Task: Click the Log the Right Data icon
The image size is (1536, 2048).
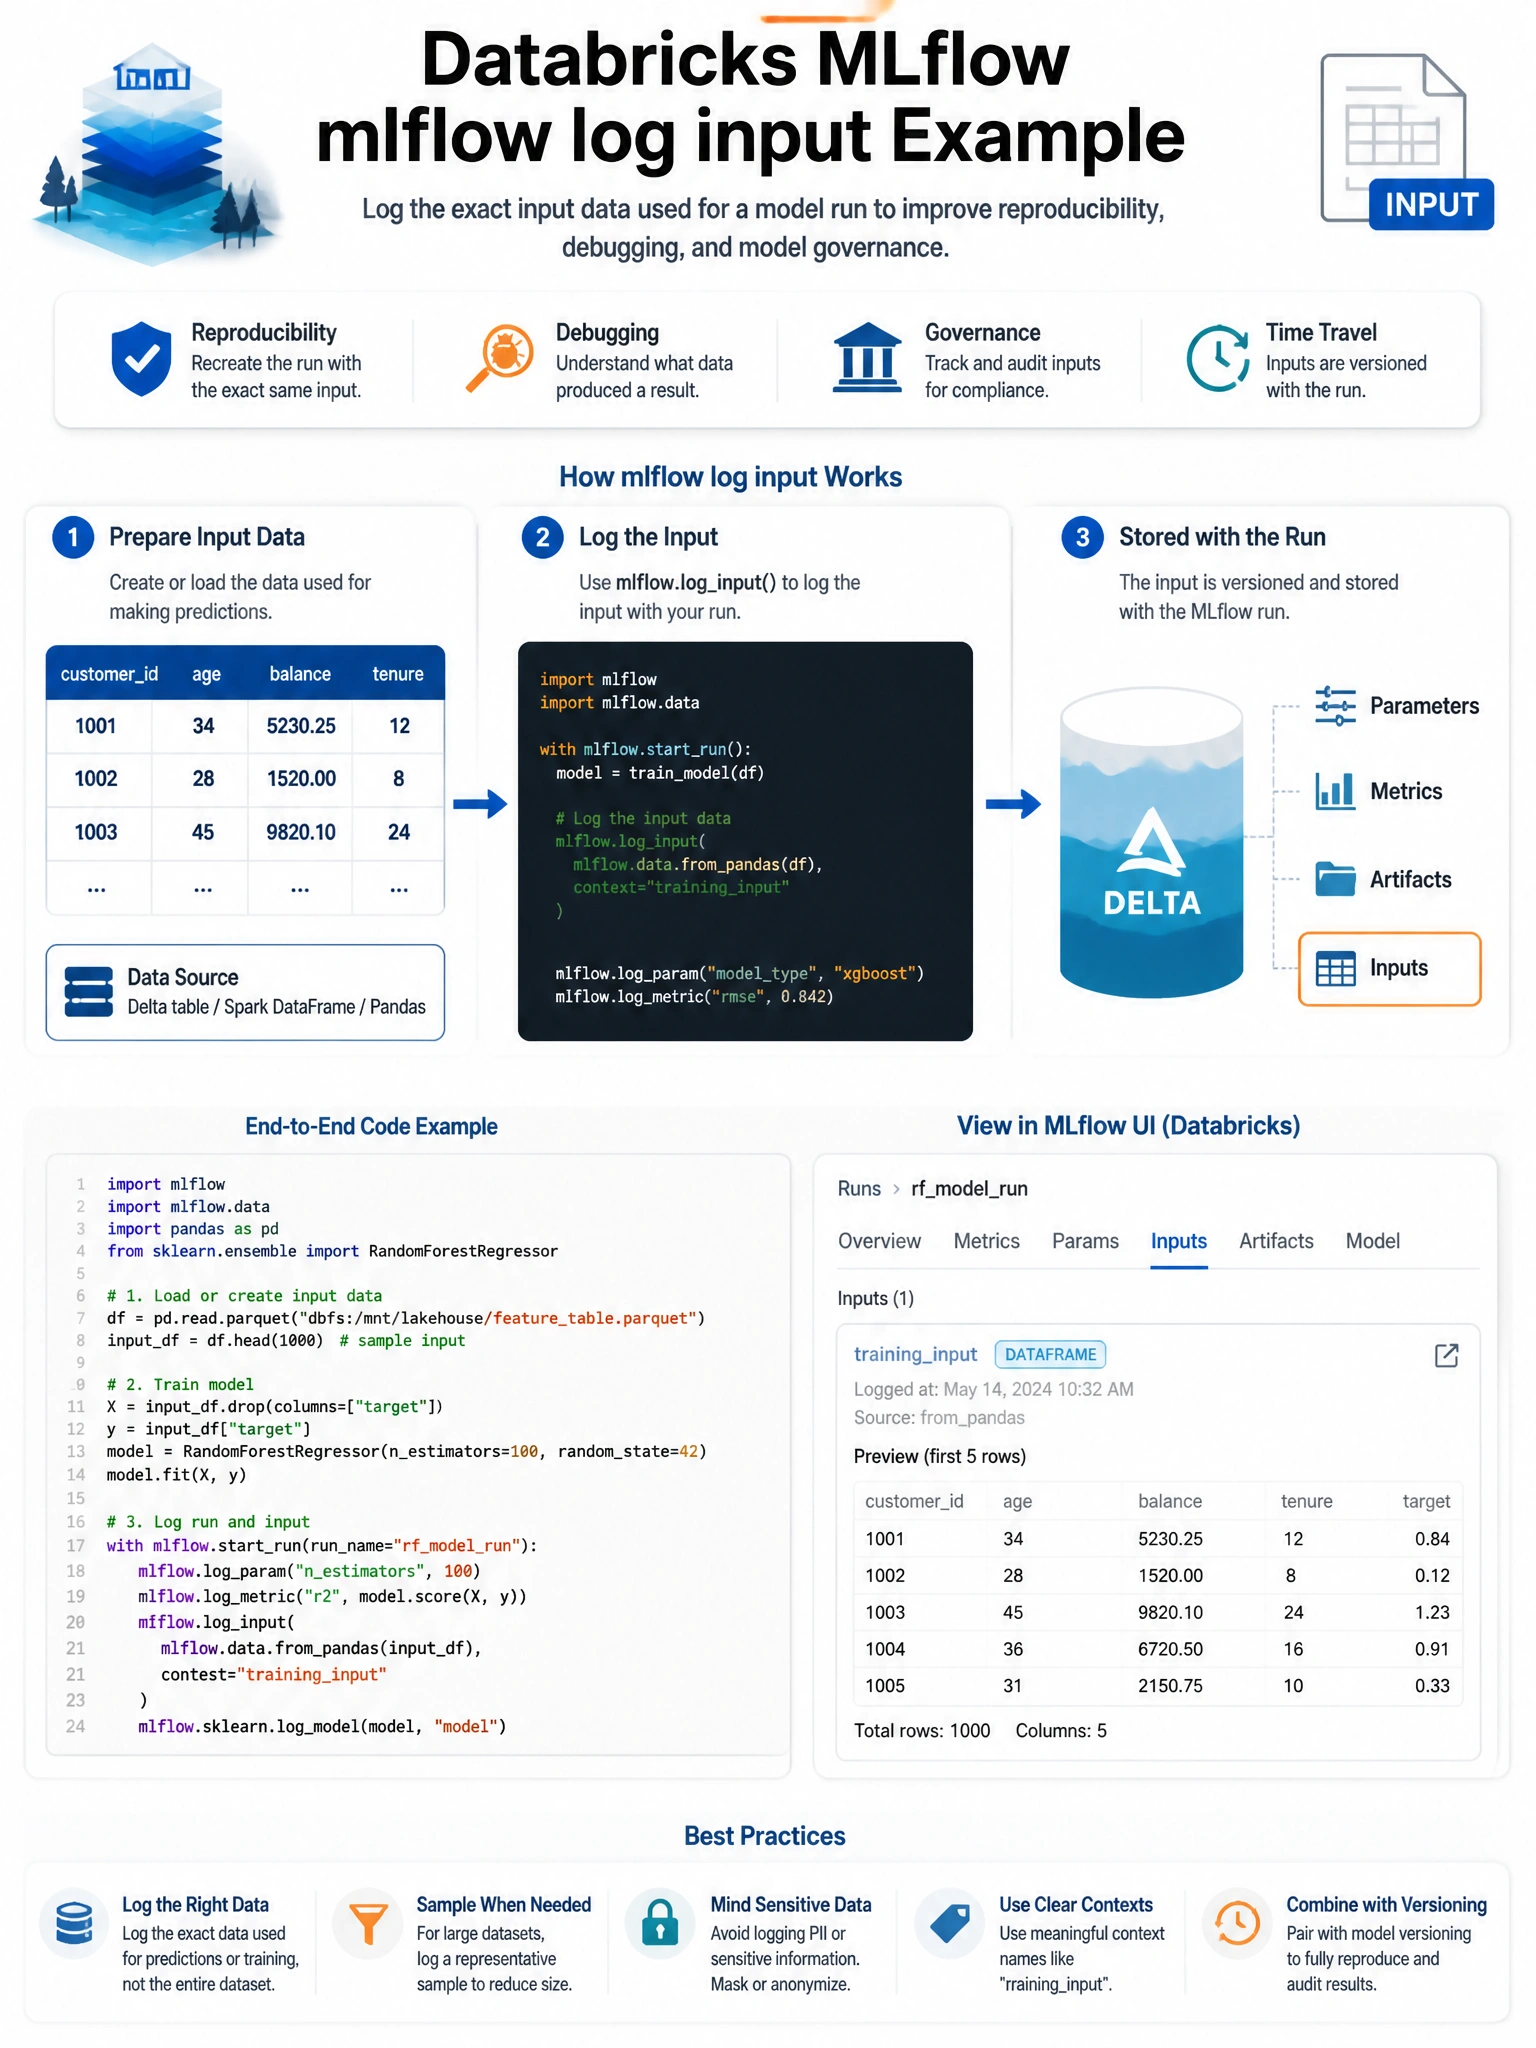Action: pyautogui.click(x=75, y=1922)
